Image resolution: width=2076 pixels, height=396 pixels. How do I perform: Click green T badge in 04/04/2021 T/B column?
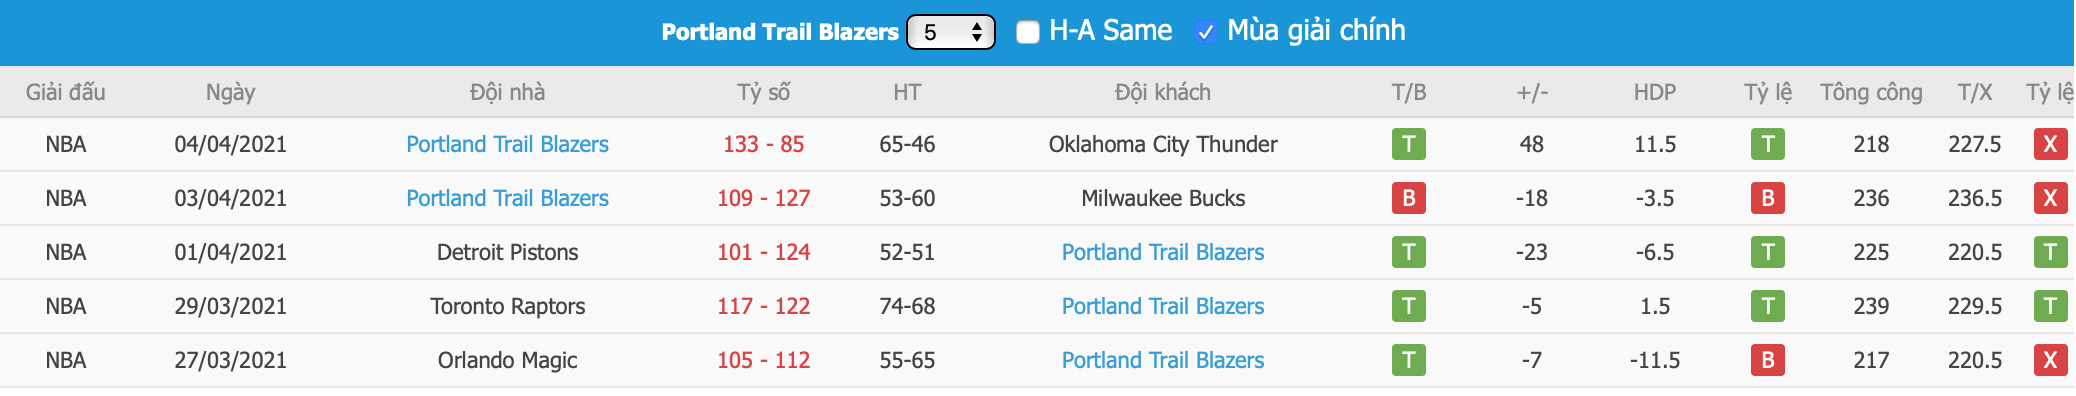pyautogui.click(x=1408, y=144)
